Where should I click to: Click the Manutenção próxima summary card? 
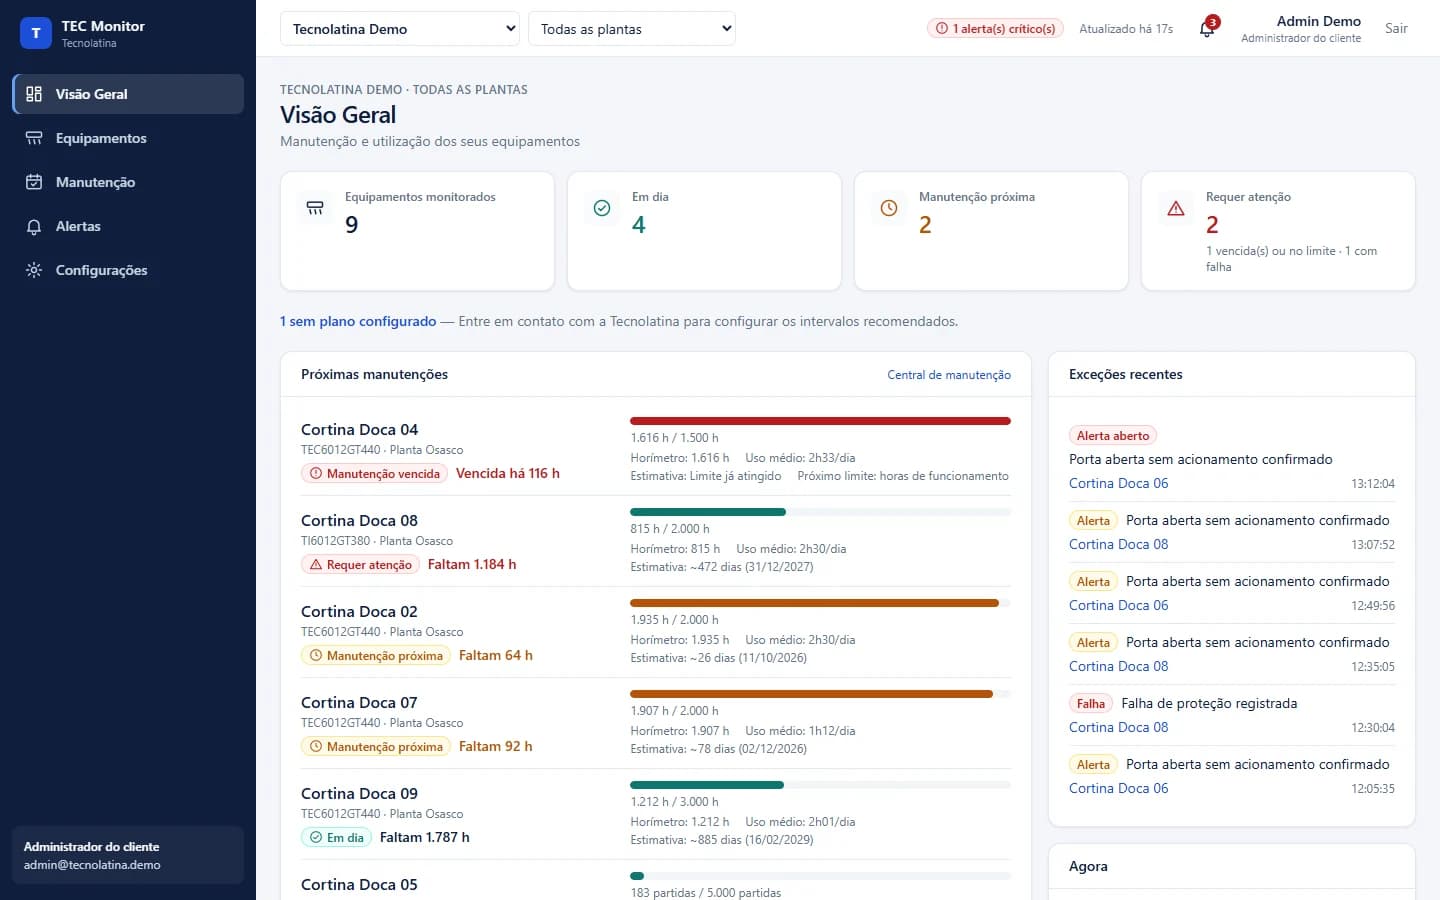(991, 231)
